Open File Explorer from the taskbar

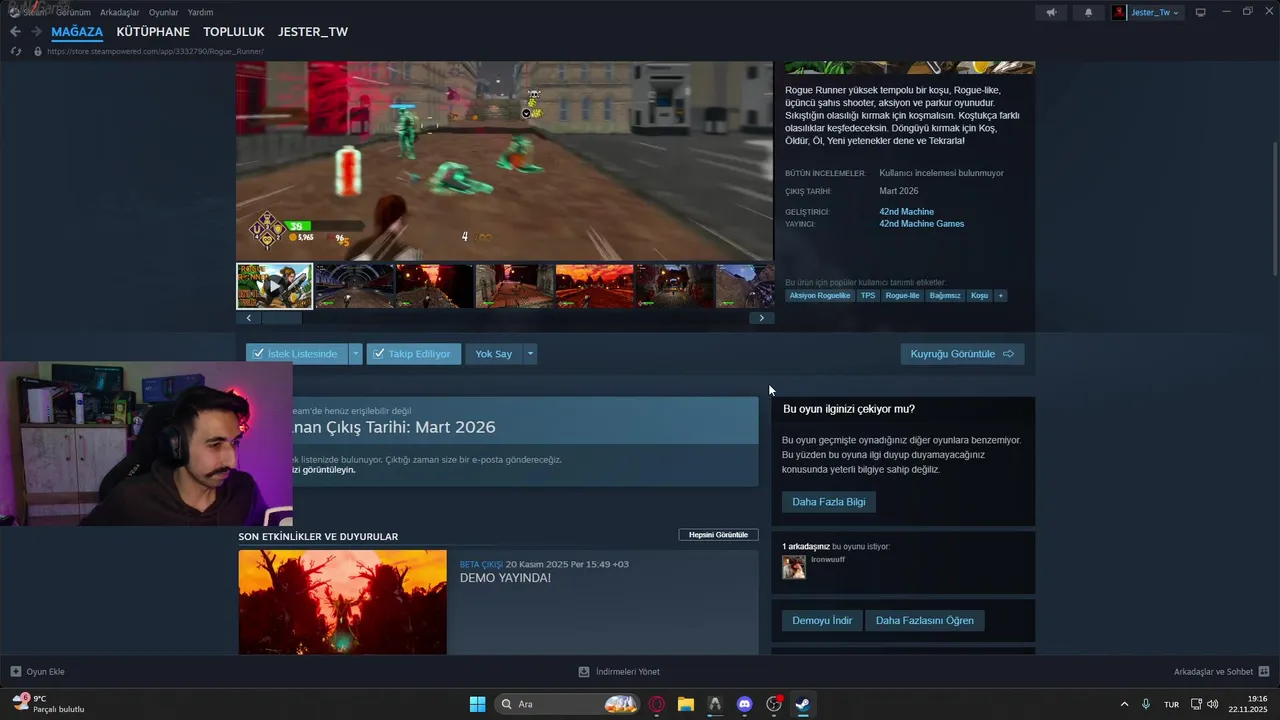686,704
